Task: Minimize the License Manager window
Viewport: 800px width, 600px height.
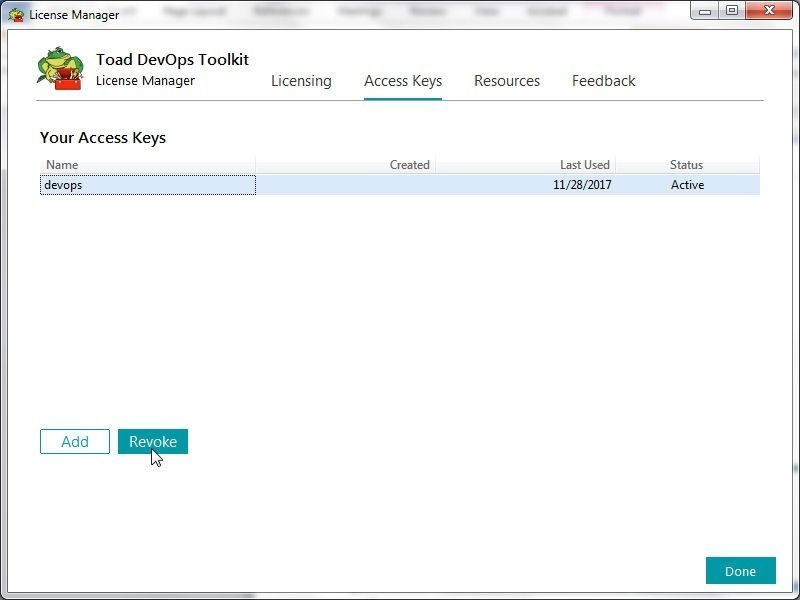Action: click(705, 11)
